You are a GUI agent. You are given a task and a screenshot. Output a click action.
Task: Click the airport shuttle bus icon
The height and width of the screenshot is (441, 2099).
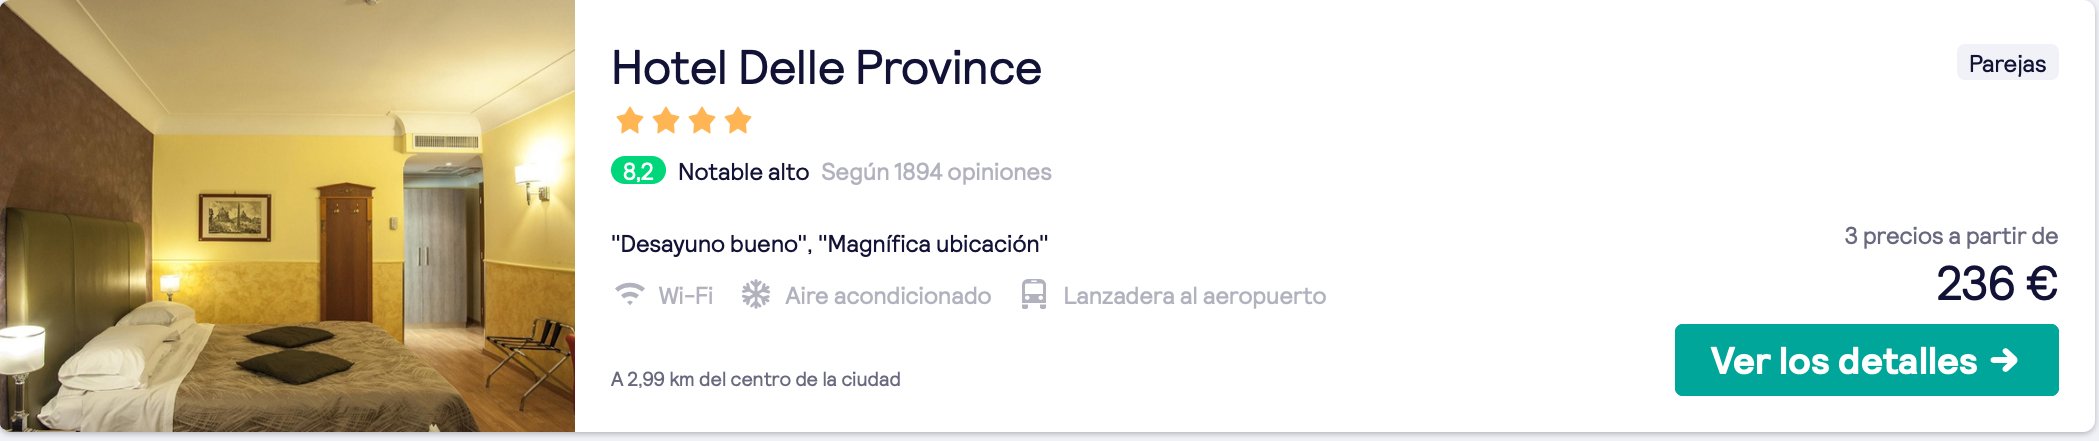point(1034,295)
